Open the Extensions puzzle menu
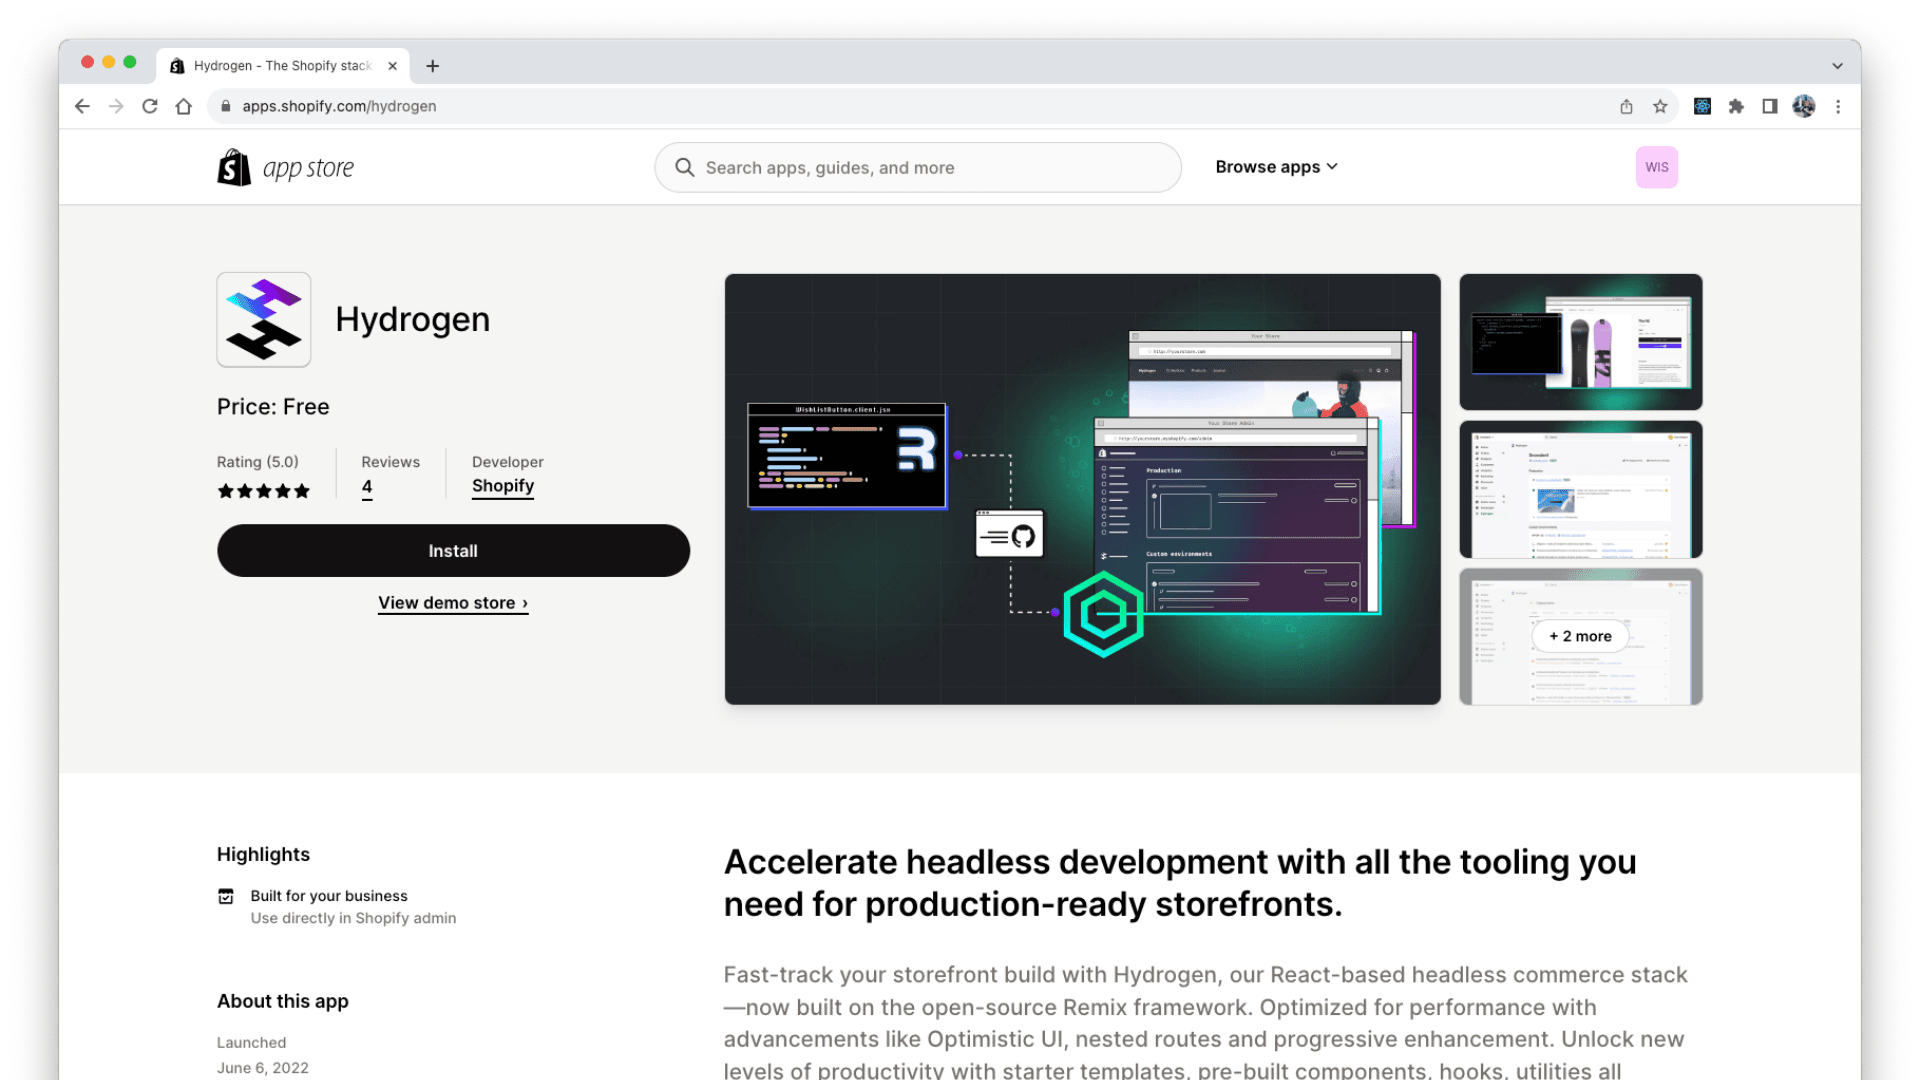The image size is (1920, 1080). coord(1736,106)
